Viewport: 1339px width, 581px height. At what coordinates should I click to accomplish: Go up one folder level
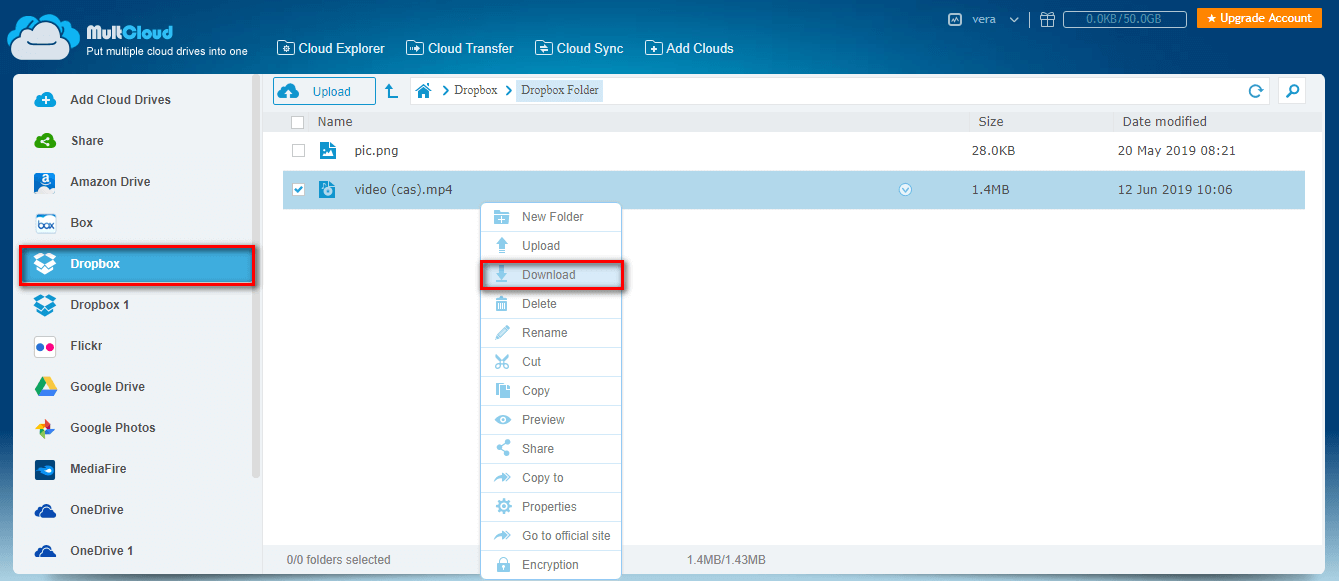pyautogui.click(x=392, y=91)
